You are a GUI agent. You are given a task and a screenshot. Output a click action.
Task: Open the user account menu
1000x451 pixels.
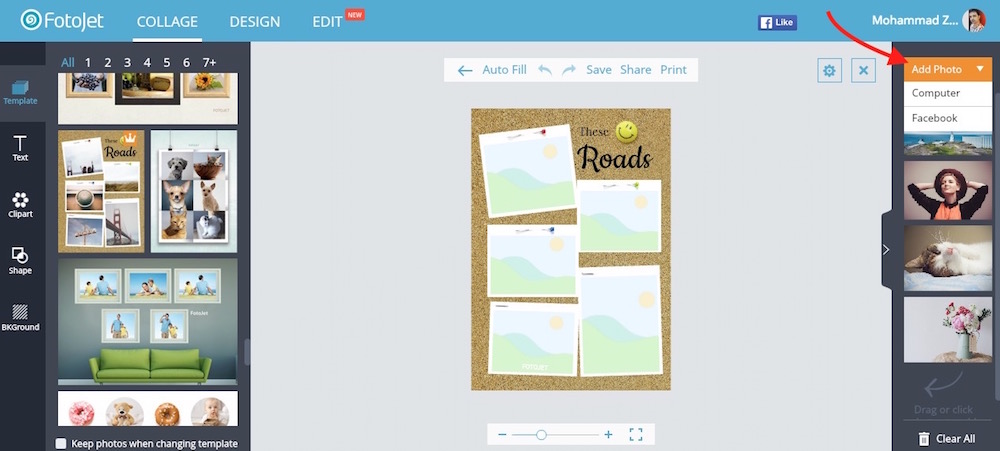(x=914, y=20)
